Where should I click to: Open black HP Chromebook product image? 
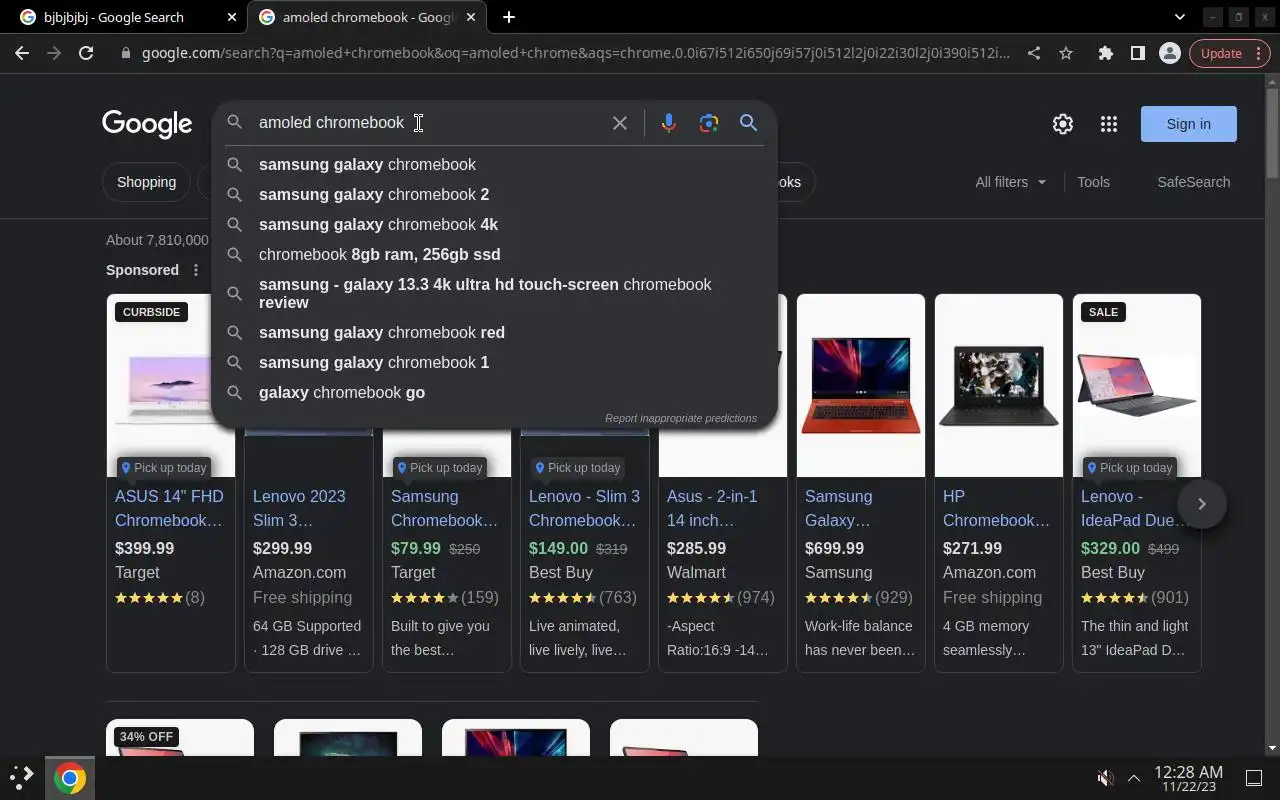coord(999,385)
